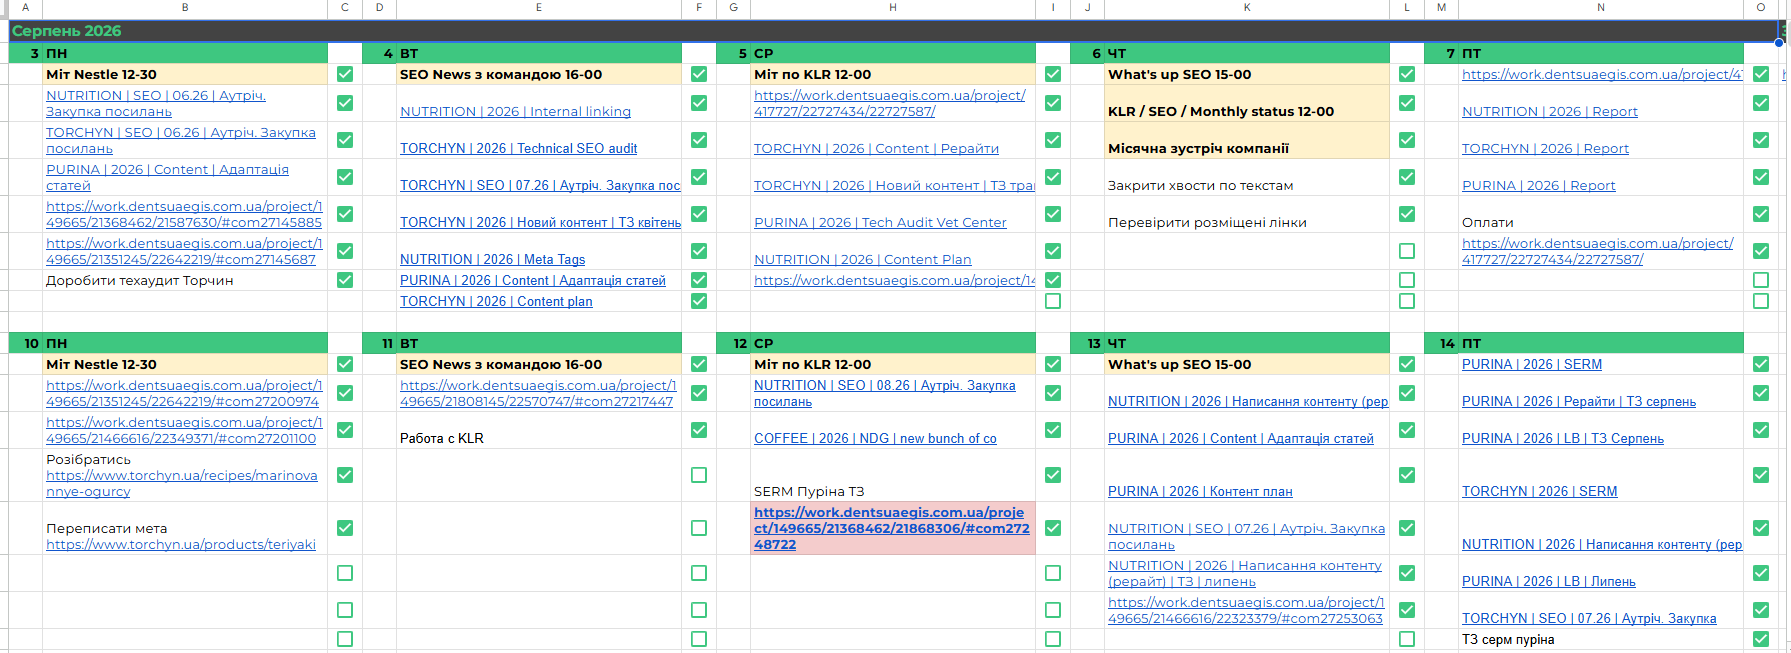Uncheck the "Оплати" task checkbox
This screenshot has height=653, width=1791.
[x=1761, y=214]
